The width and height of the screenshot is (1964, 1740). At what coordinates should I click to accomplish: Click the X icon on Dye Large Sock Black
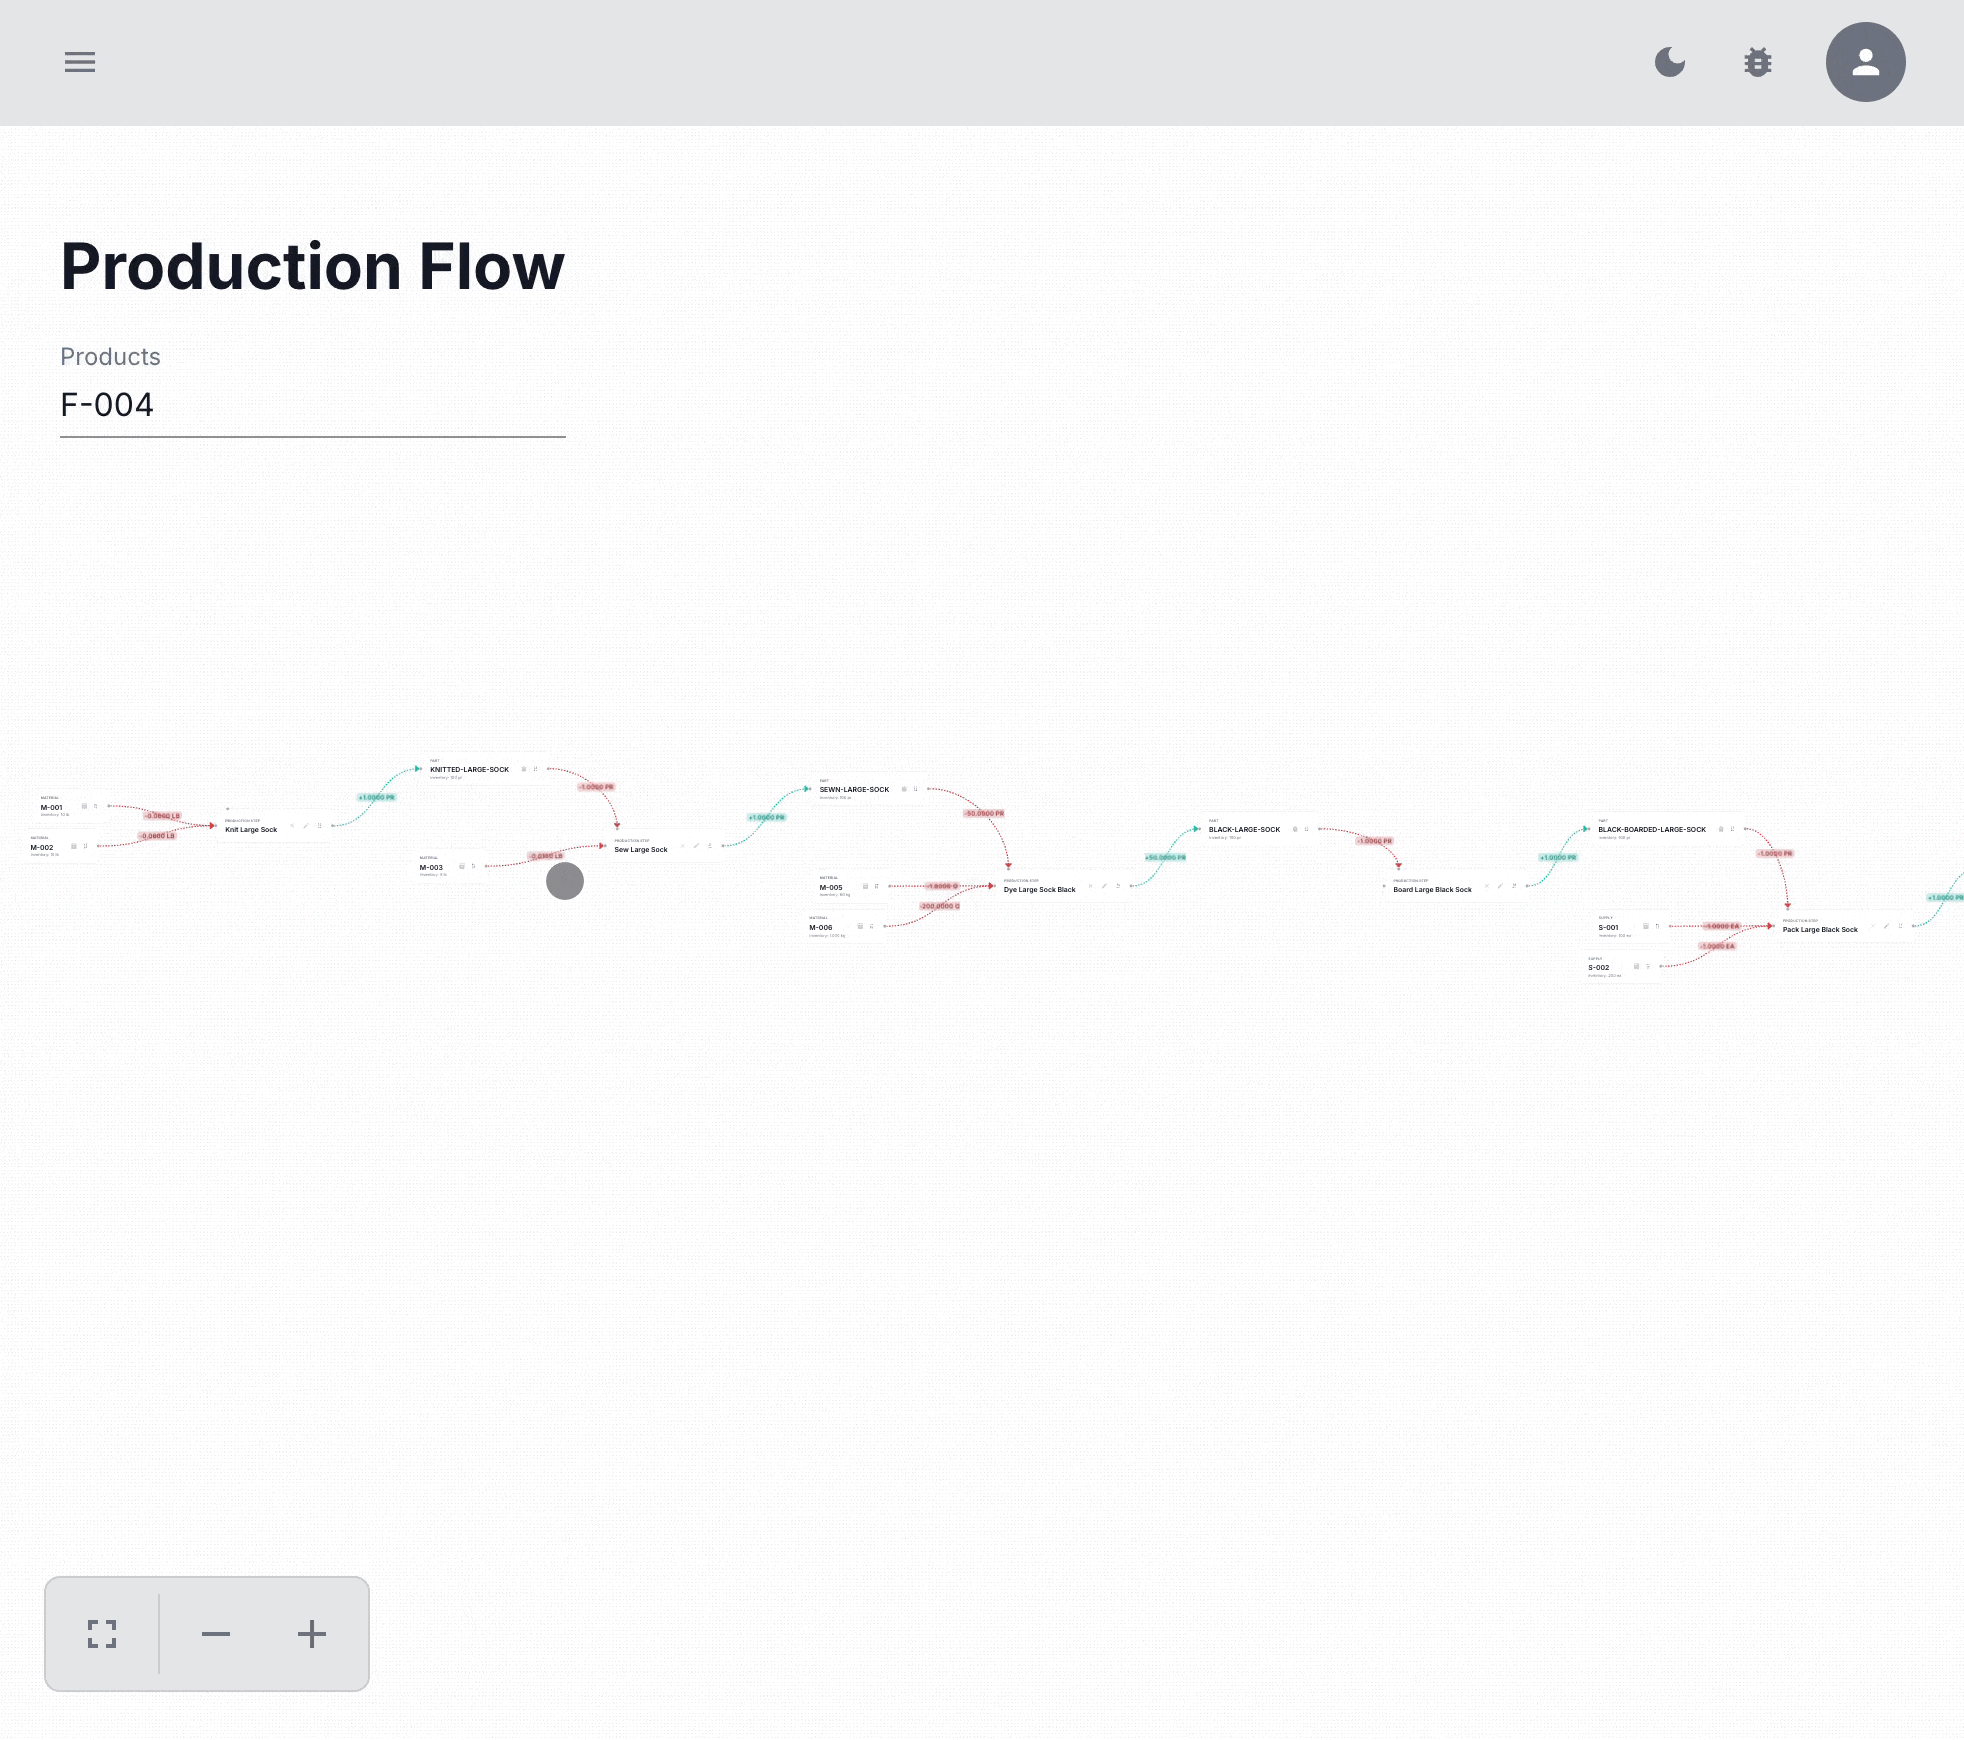[1090, 886]
